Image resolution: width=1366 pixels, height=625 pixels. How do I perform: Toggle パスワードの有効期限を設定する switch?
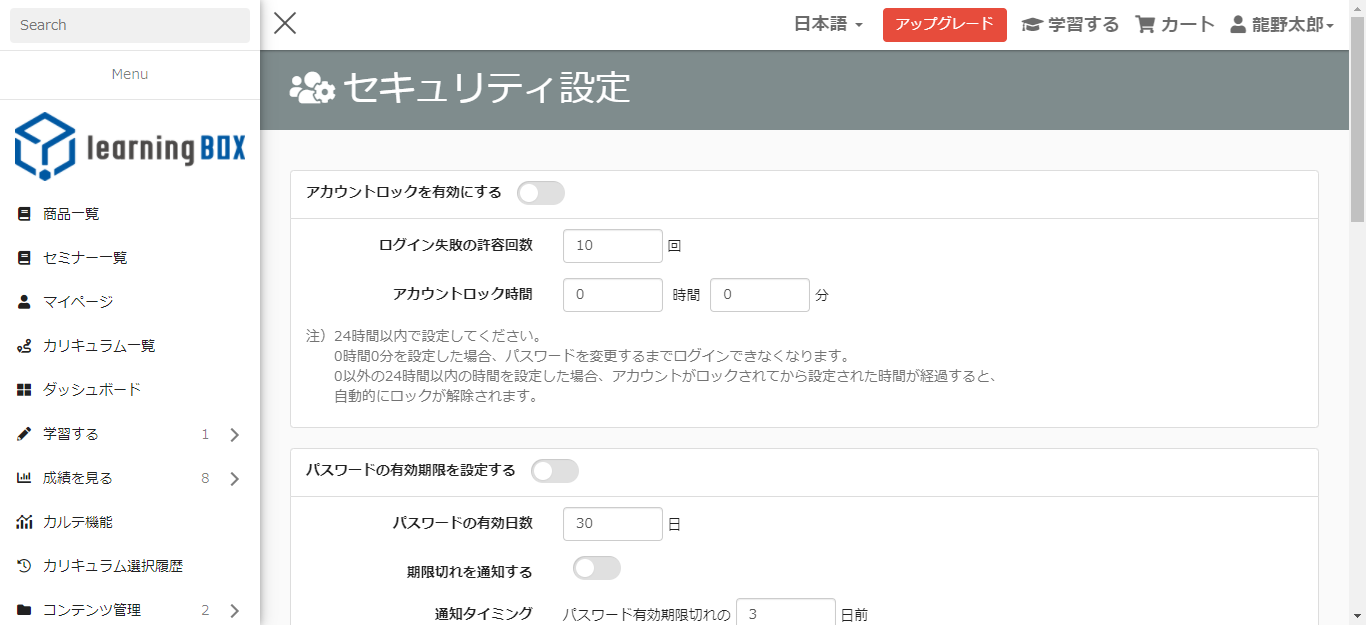(x=555, y=471)
